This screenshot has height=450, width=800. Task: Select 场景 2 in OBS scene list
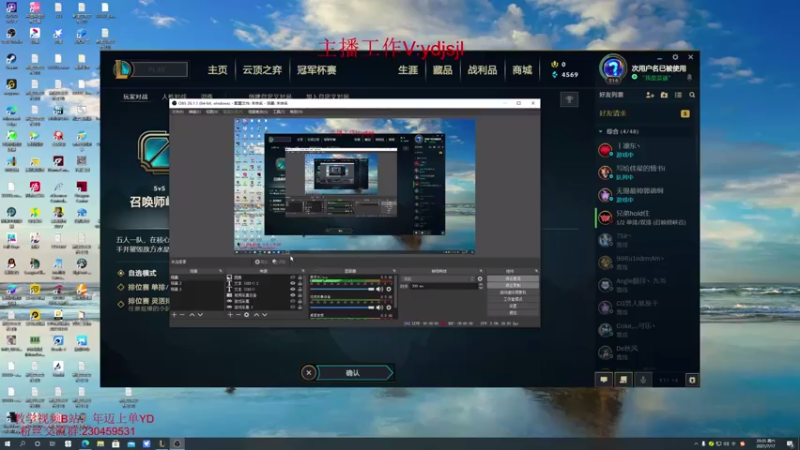(196, 283)
